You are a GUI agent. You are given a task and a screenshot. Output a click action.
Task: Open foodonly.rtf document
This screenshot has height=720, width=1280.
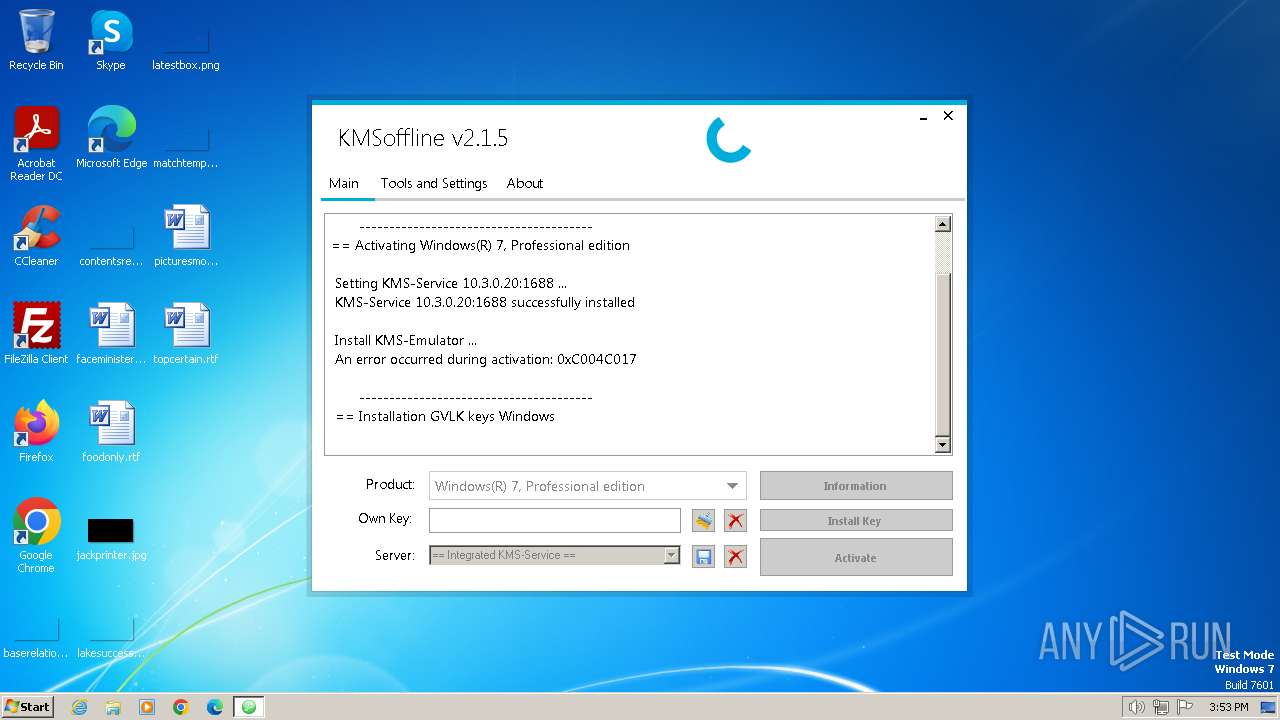point(111,432)
